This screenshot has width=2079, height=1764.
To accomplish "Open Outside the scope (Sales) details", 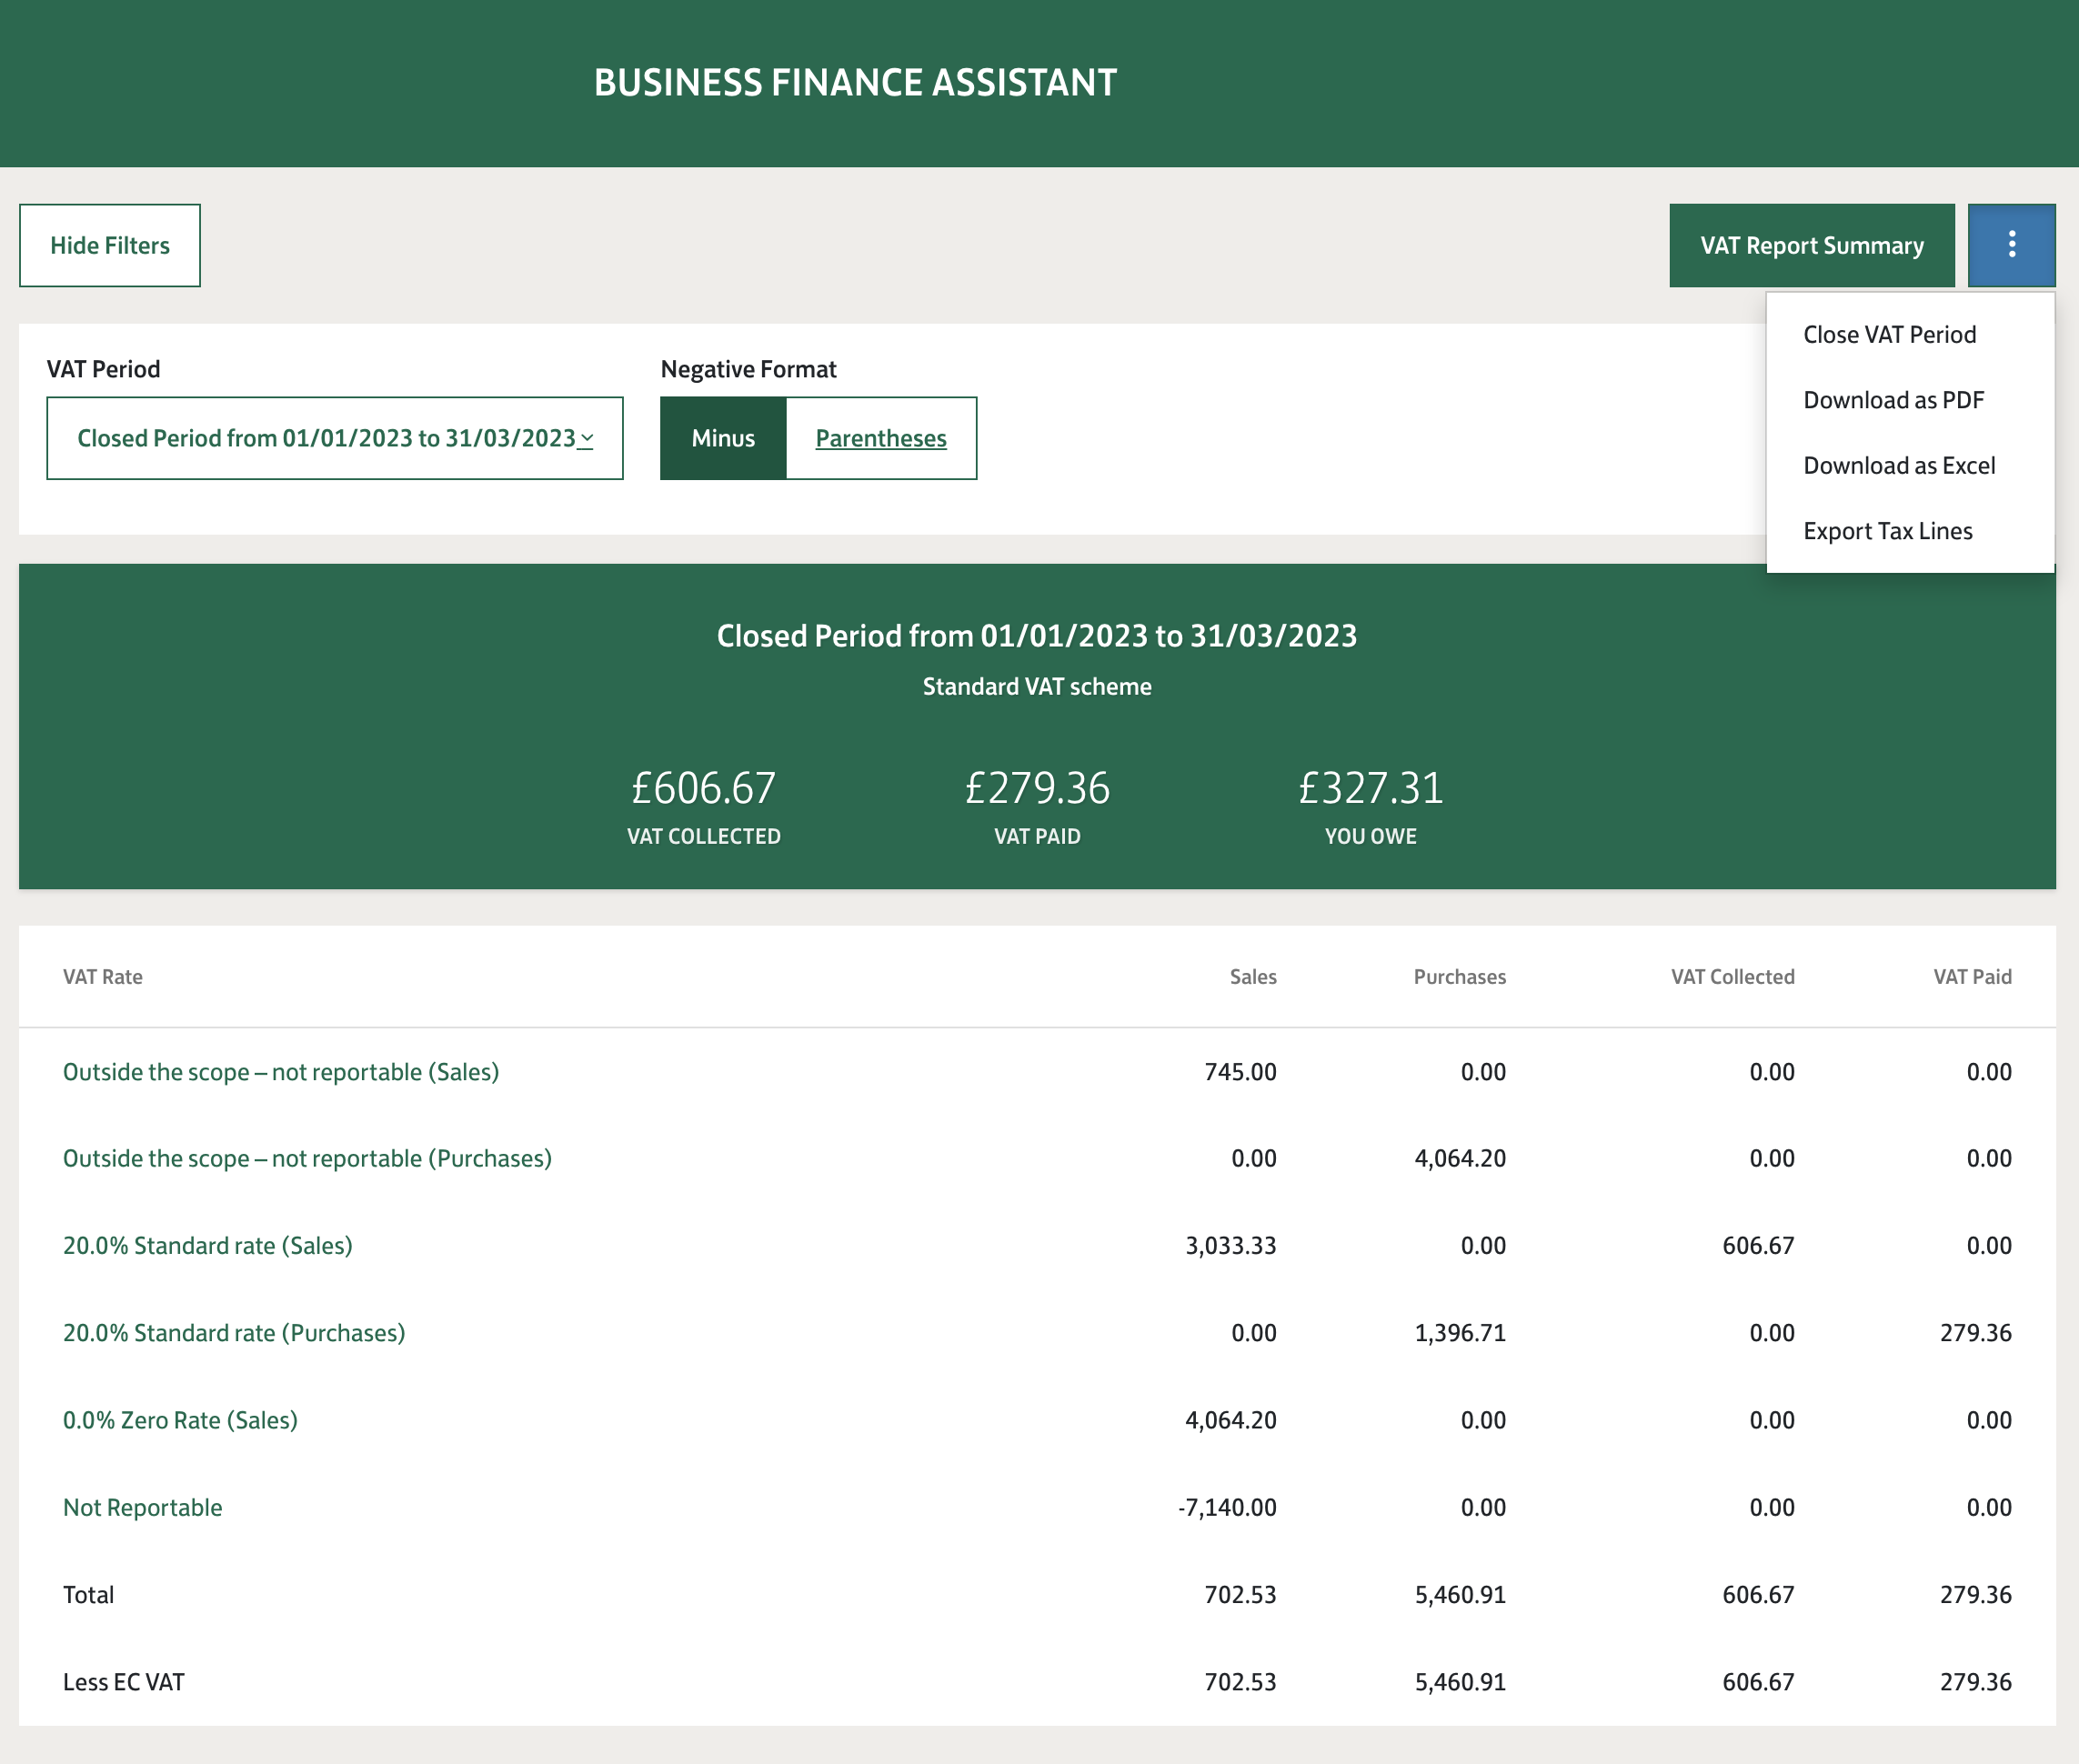I will click(x=281, y=1071).
